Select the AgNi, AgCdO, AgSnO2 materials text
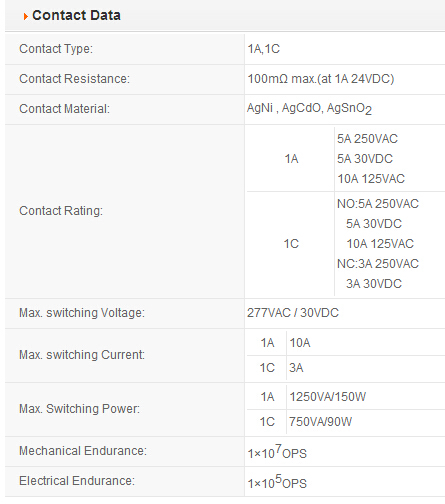The width and height of the screenshot is (445, 504). (309, 109)
